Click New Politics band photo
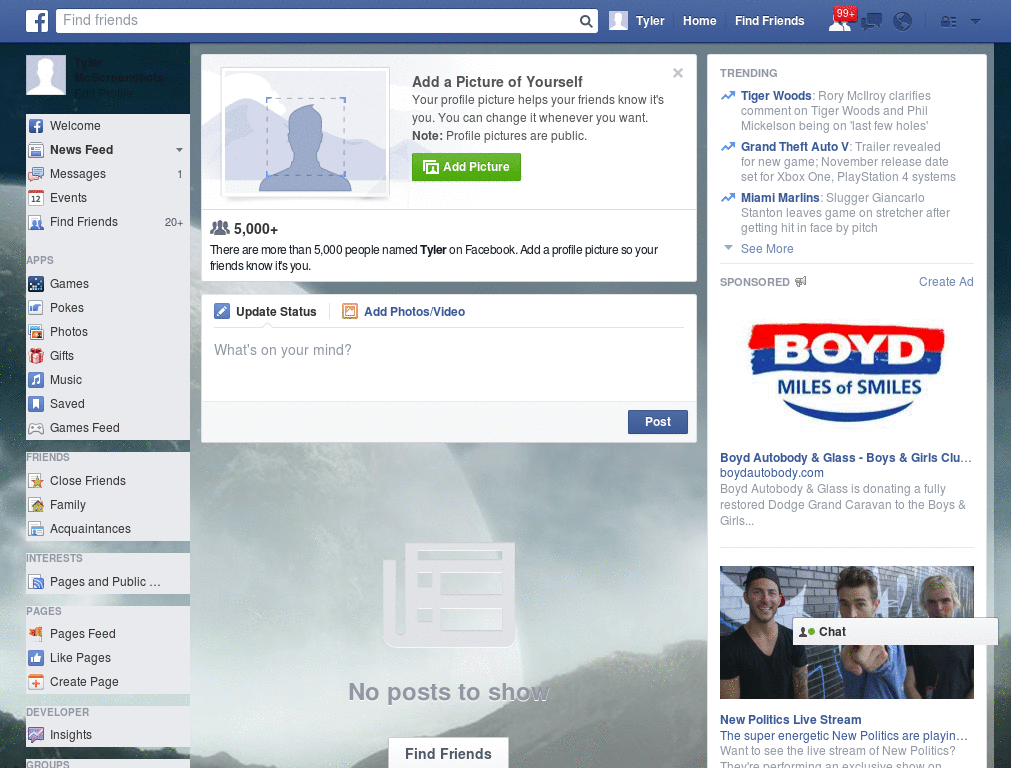Image resolution: width=1024 pixels, height=768 pixels. 846,632
